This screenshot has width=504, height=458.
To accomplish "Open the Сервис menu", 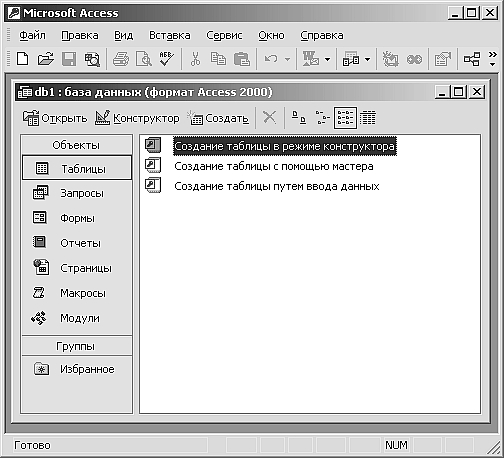I will click(224, 35).
